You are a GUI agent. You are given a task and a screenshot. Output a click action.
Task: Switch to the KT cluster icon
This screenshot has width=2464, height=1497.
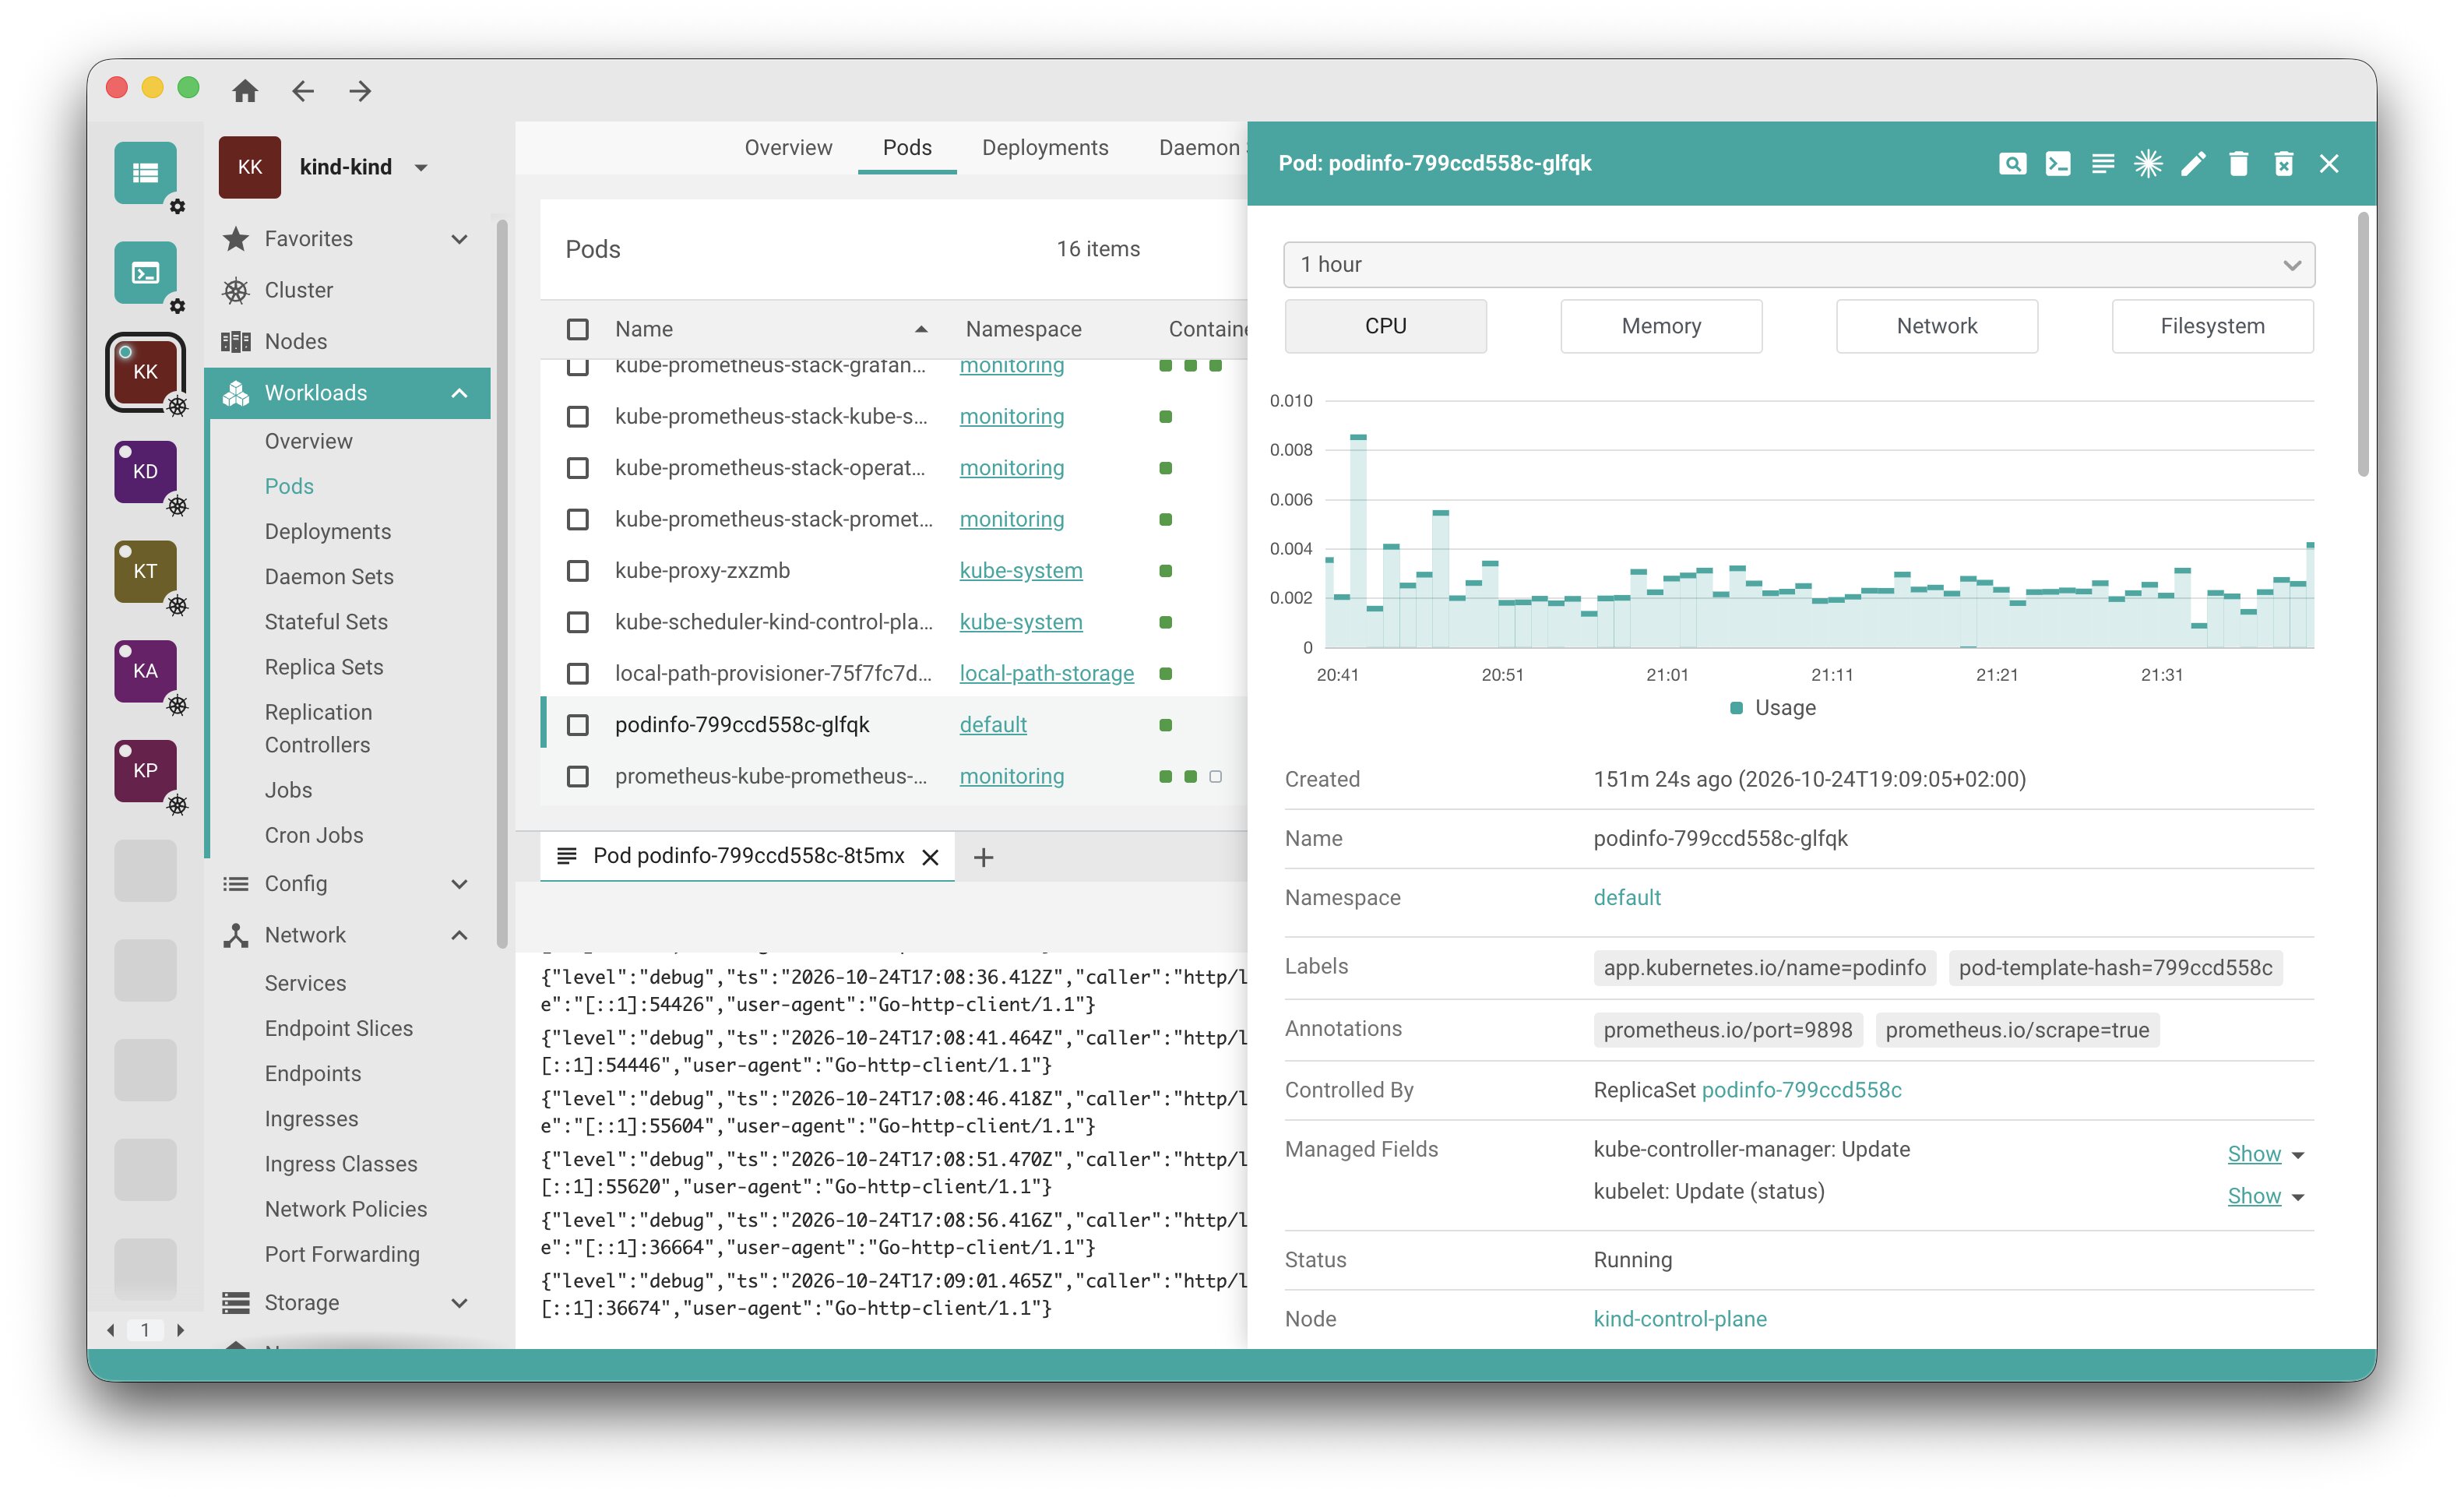[x=146, y=571]
